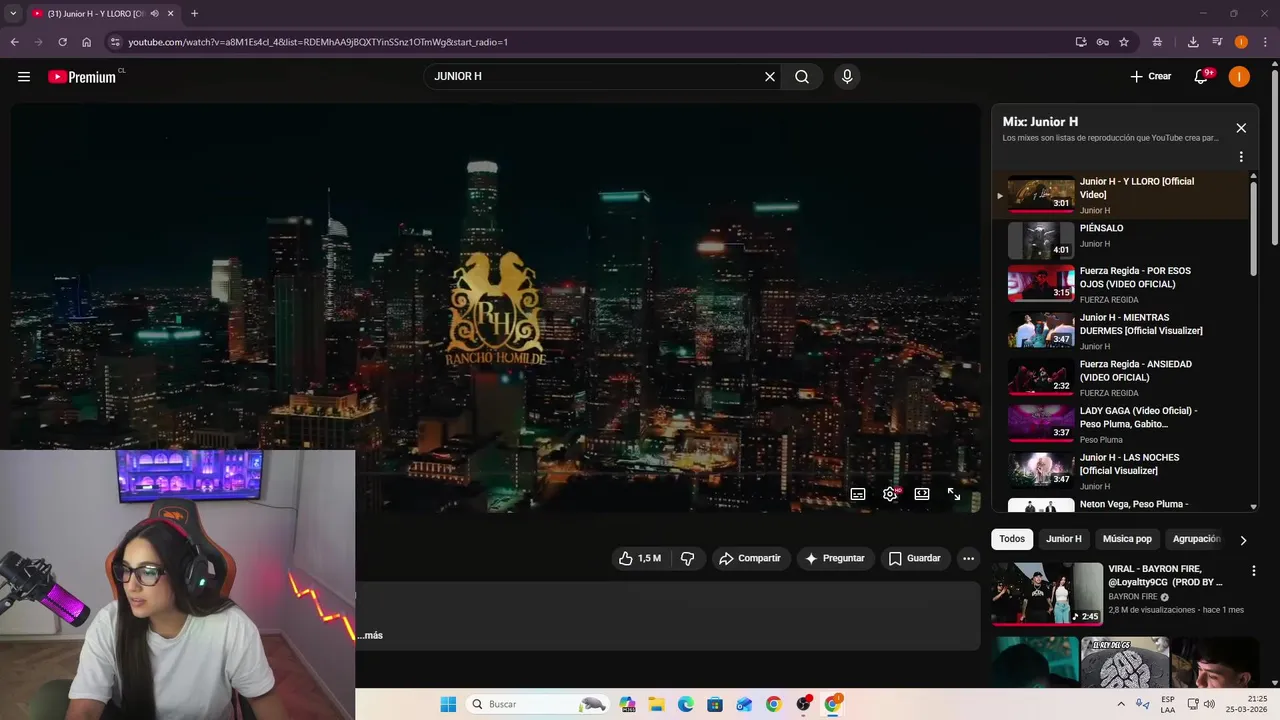Expand the description with ...más
The image size is (1280, 720).
pyautogui.click(x=371, y=635)
